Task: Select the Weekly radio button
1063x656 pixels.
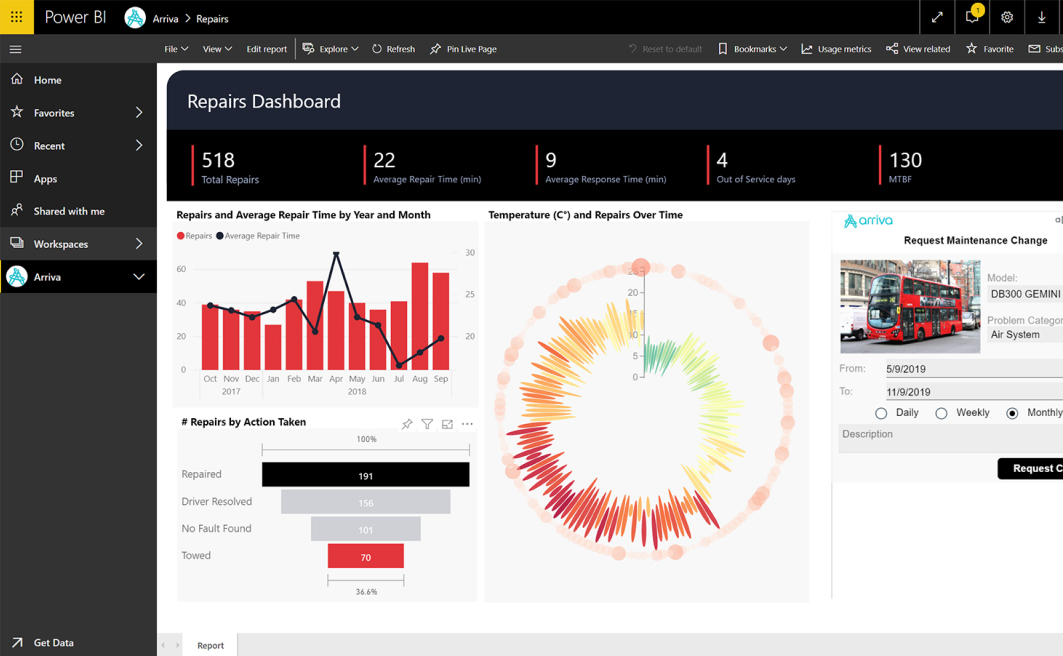Action: tap(941, 413)
